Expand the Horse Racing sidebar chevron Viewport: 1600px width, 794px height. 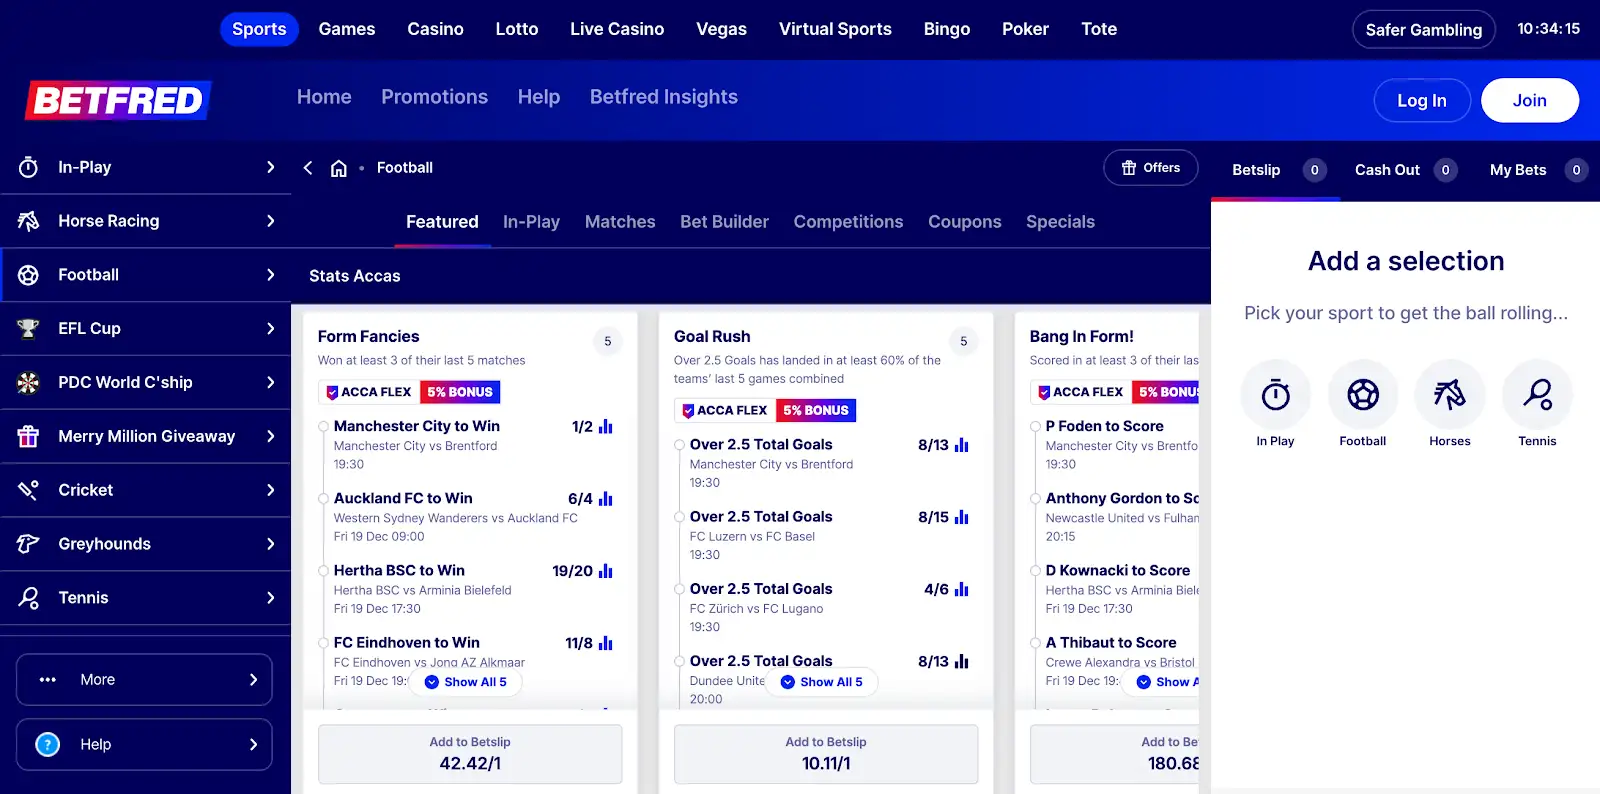pos(270,221)
